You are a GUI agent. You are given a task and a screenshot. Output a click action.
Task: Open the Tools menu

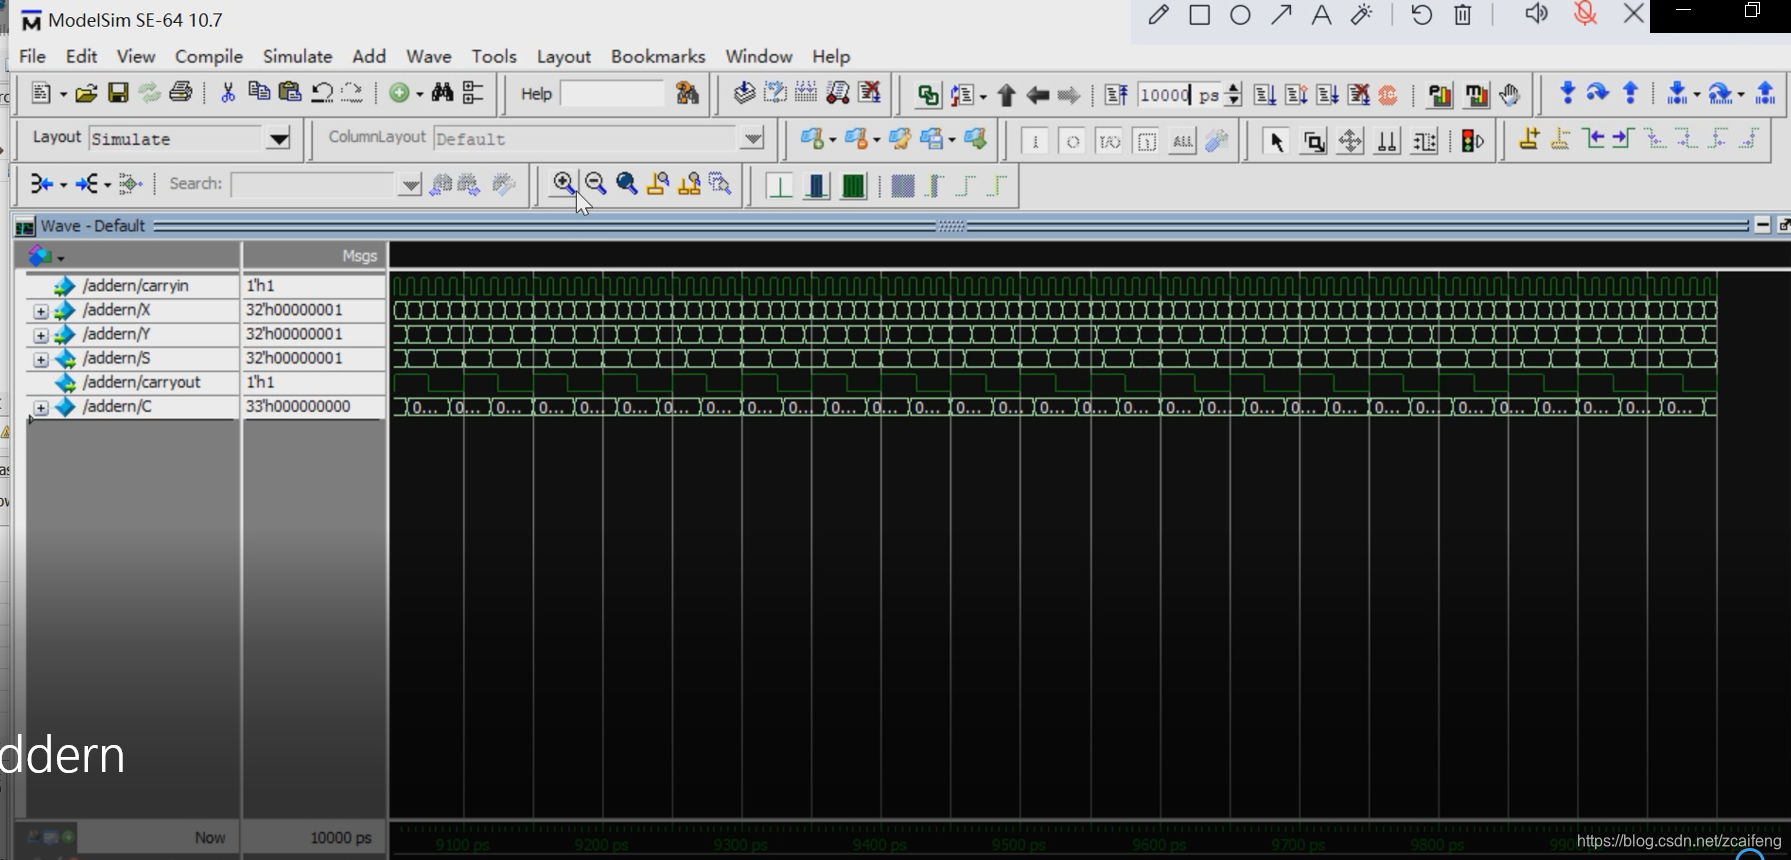[x=494, y=56]
